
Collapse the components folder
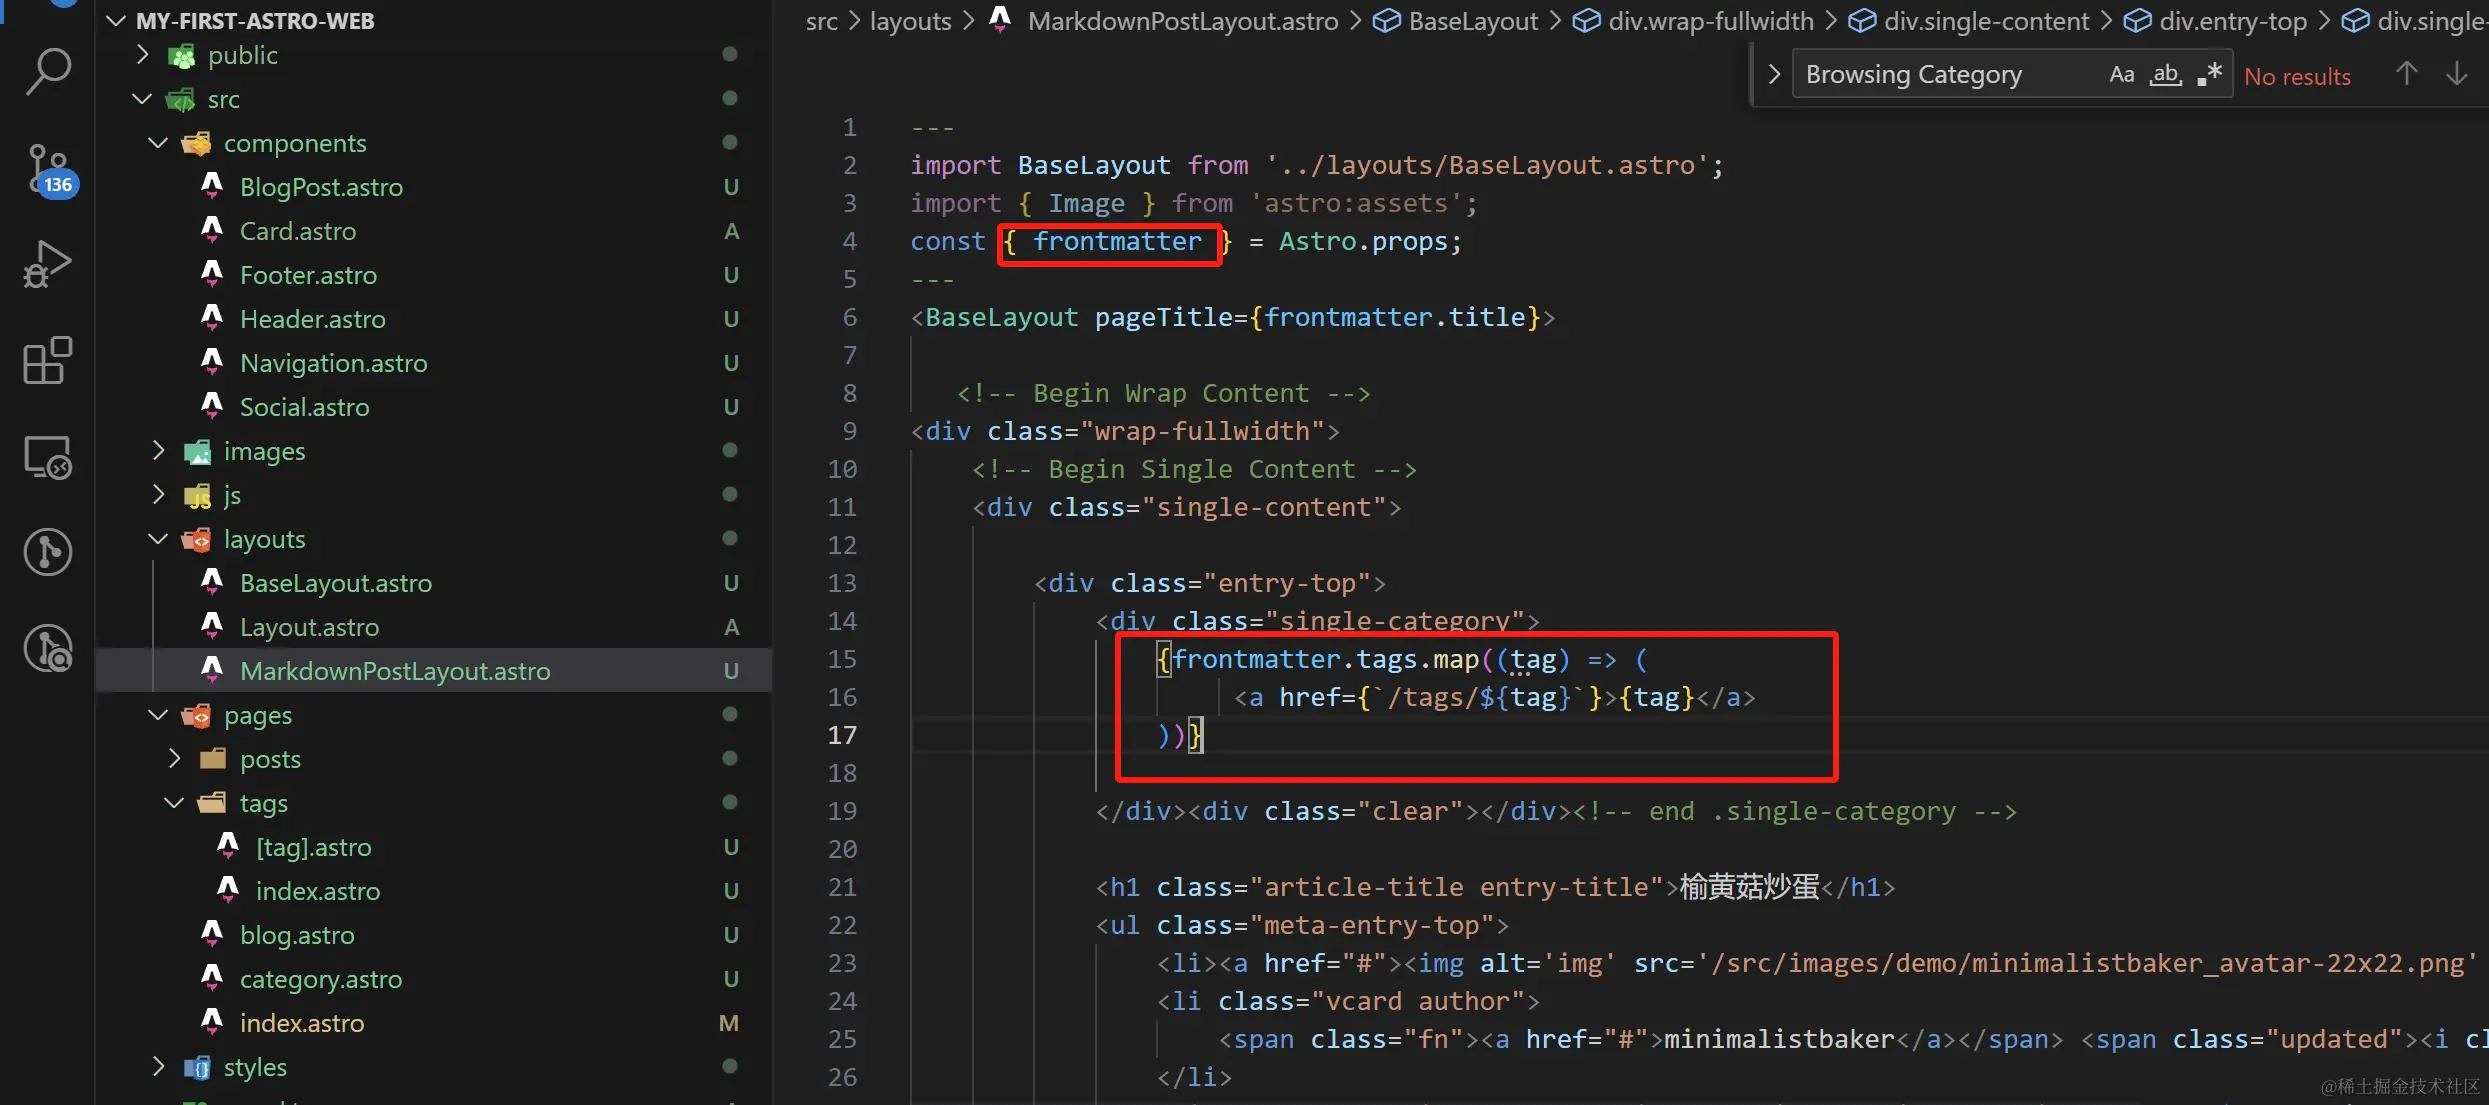pos(294,143)
